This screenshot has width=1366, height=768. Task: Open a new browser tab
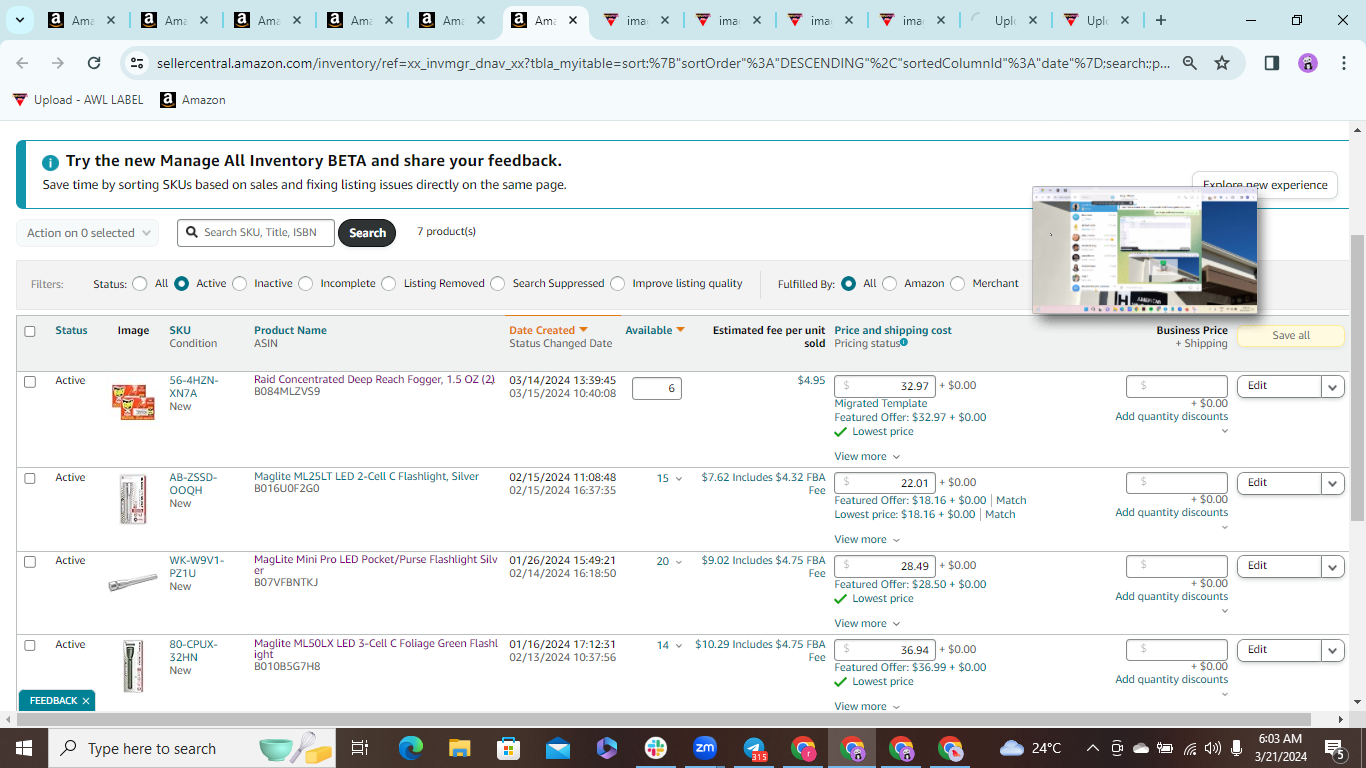pos(1161,20)
